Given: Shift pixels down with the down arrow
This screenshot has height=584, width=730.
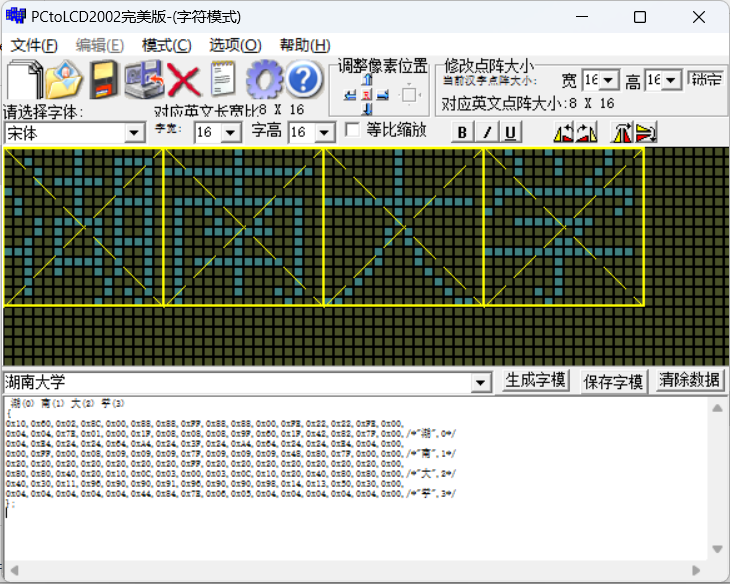Looking at the screenshot, I should tap(367, 109).
